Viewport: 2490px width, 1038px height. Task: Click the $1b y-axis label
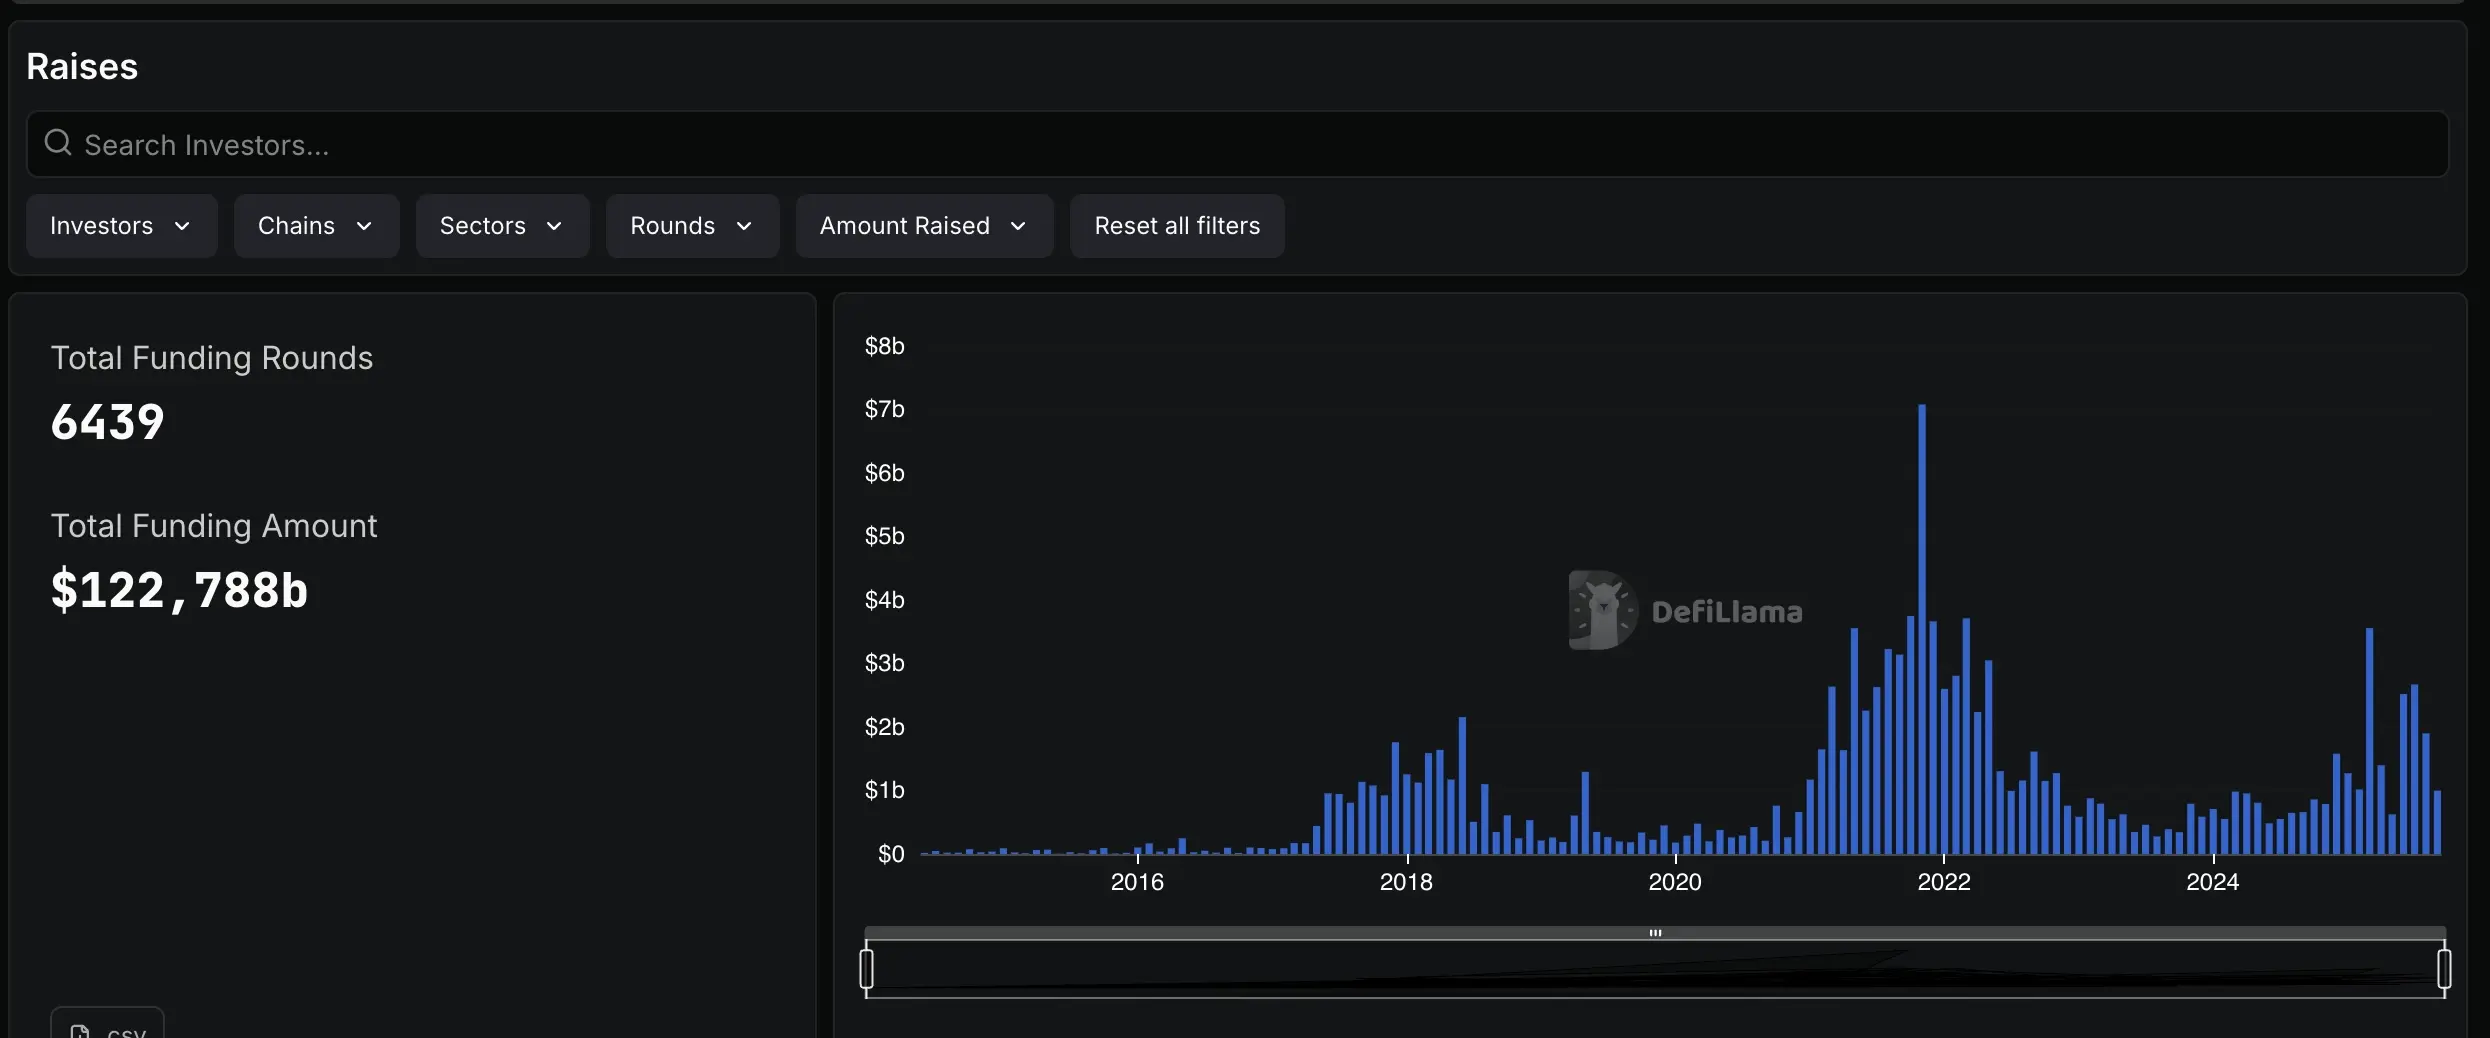click(x=885, y=790)
